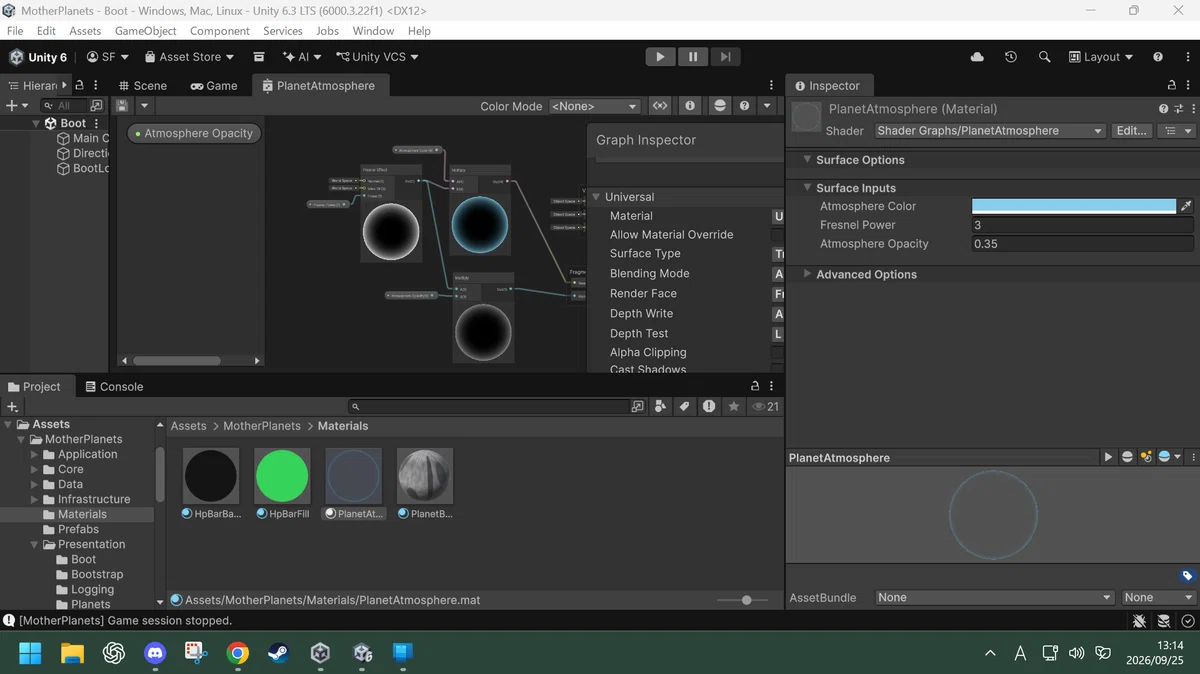
Task: Open material preset selector icon
Action: [1179, 109]
